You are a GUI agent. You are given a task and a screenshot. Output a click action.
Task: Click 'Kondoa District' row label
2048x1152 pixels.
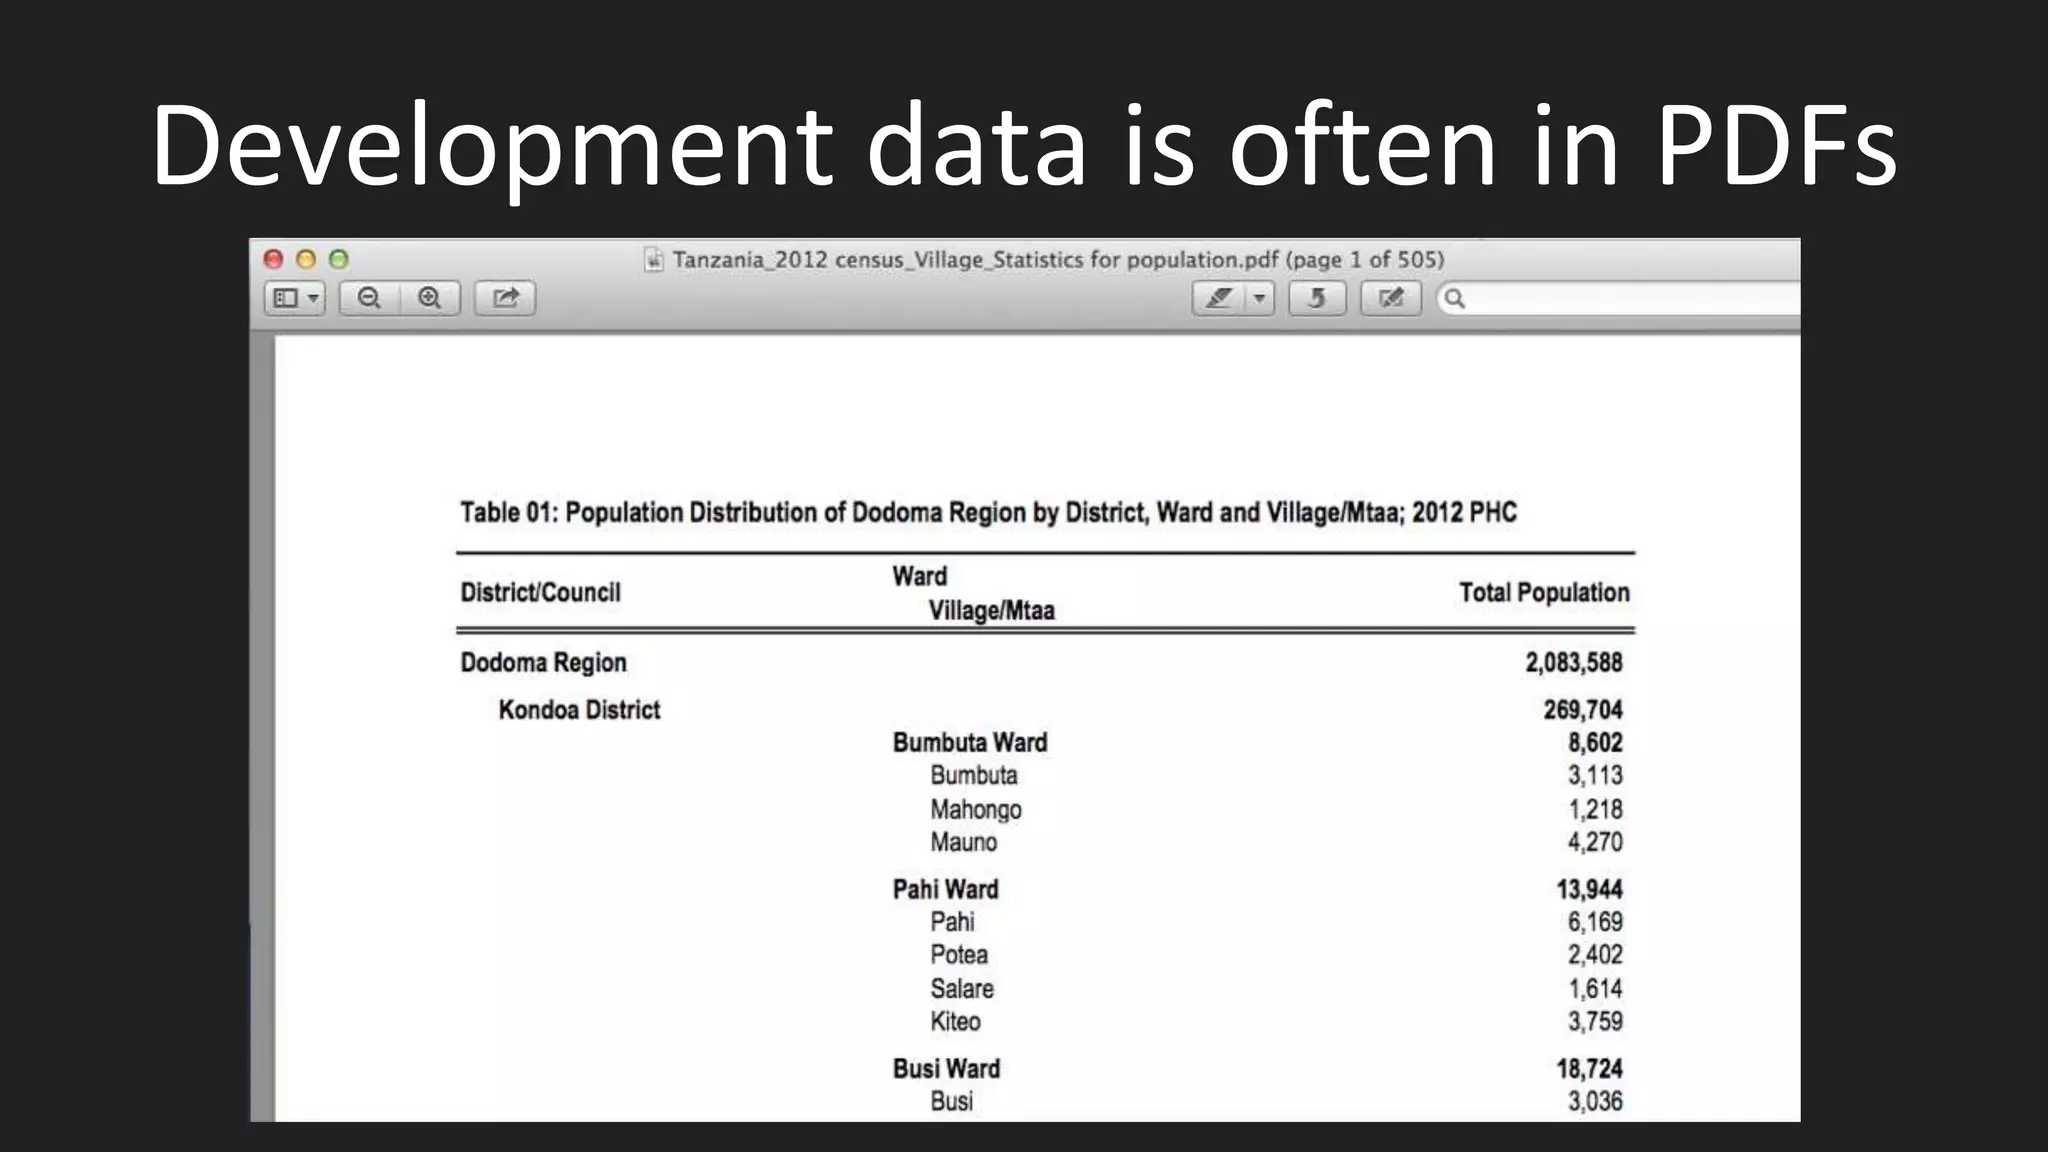(579, 710)
